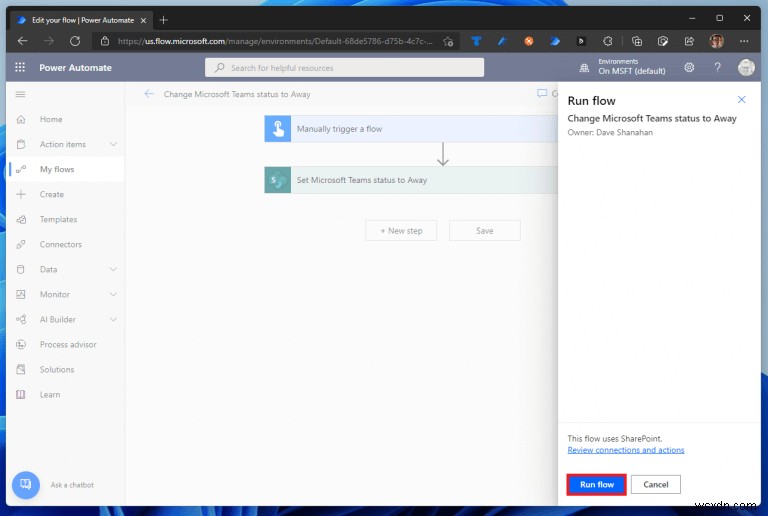Add page to favorites star icon
The height and width of the screenshot is (516, 768).
(448, 42)
